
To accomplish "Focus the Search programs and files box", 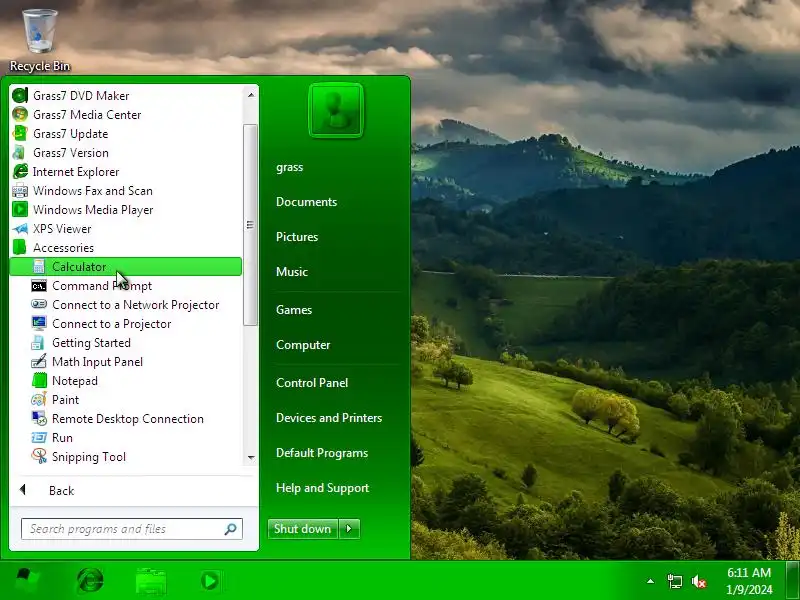I will click(132, 529).
